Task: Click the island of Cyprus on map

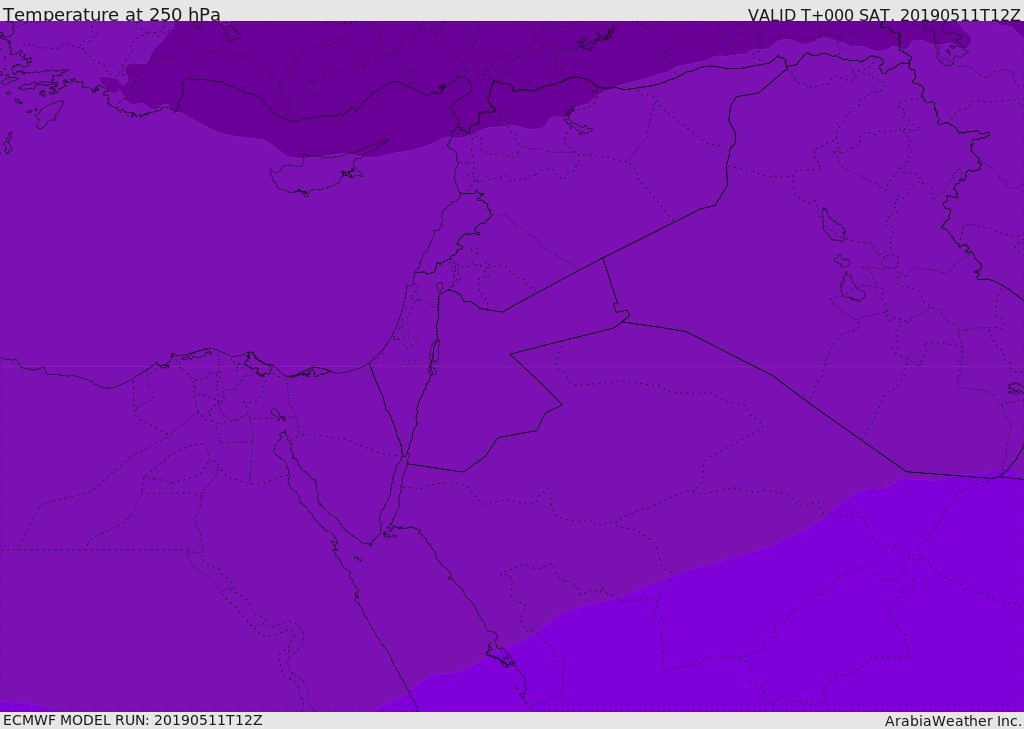Action: coord(320,172)
